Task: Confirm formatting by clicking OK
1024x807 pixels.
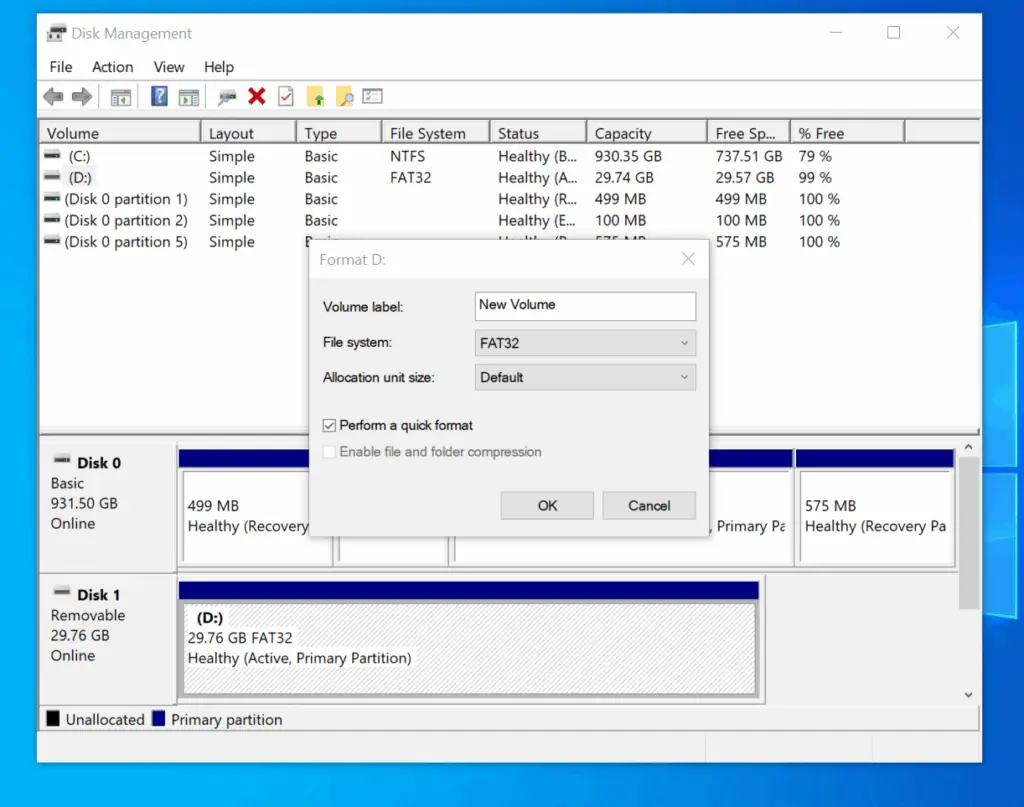Action: click(x=547, y=505)
